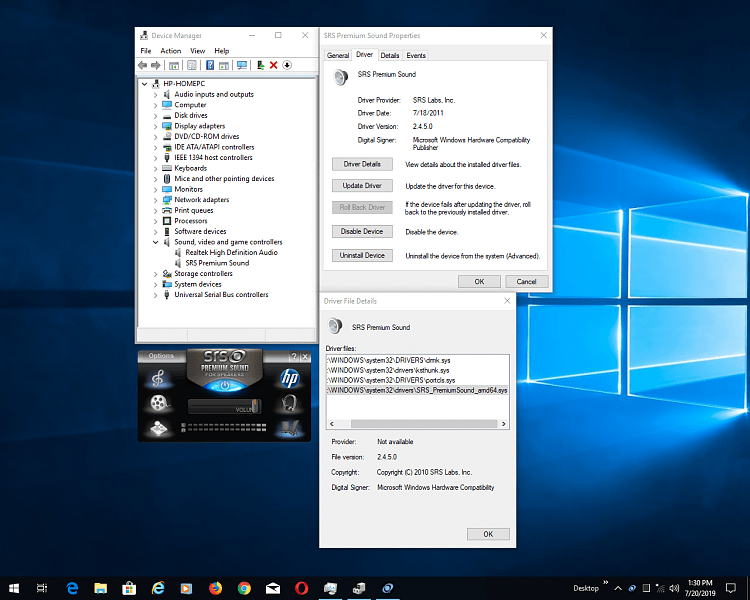Open Google Chrome from taskbar

pos(244,588)
